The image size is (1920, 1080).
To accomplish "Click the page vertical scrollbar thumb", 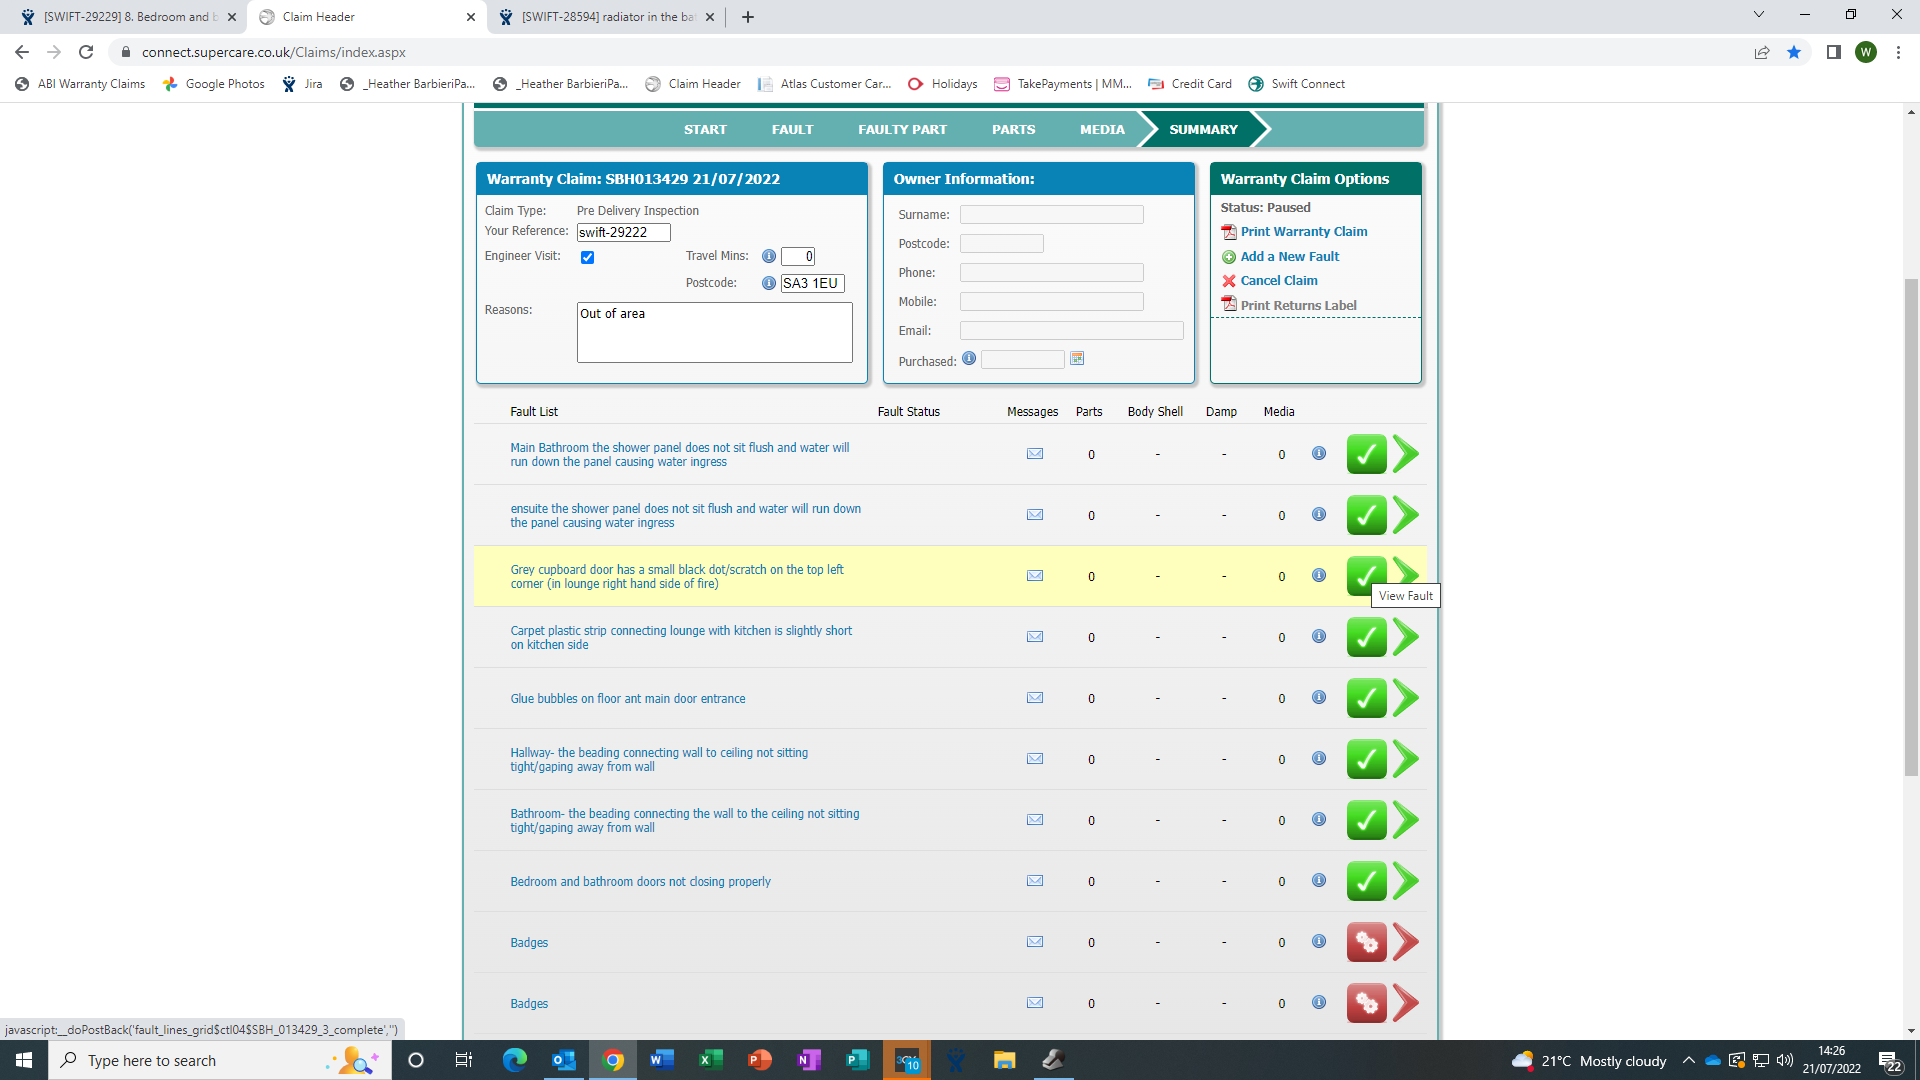I will coord(1911,525).
